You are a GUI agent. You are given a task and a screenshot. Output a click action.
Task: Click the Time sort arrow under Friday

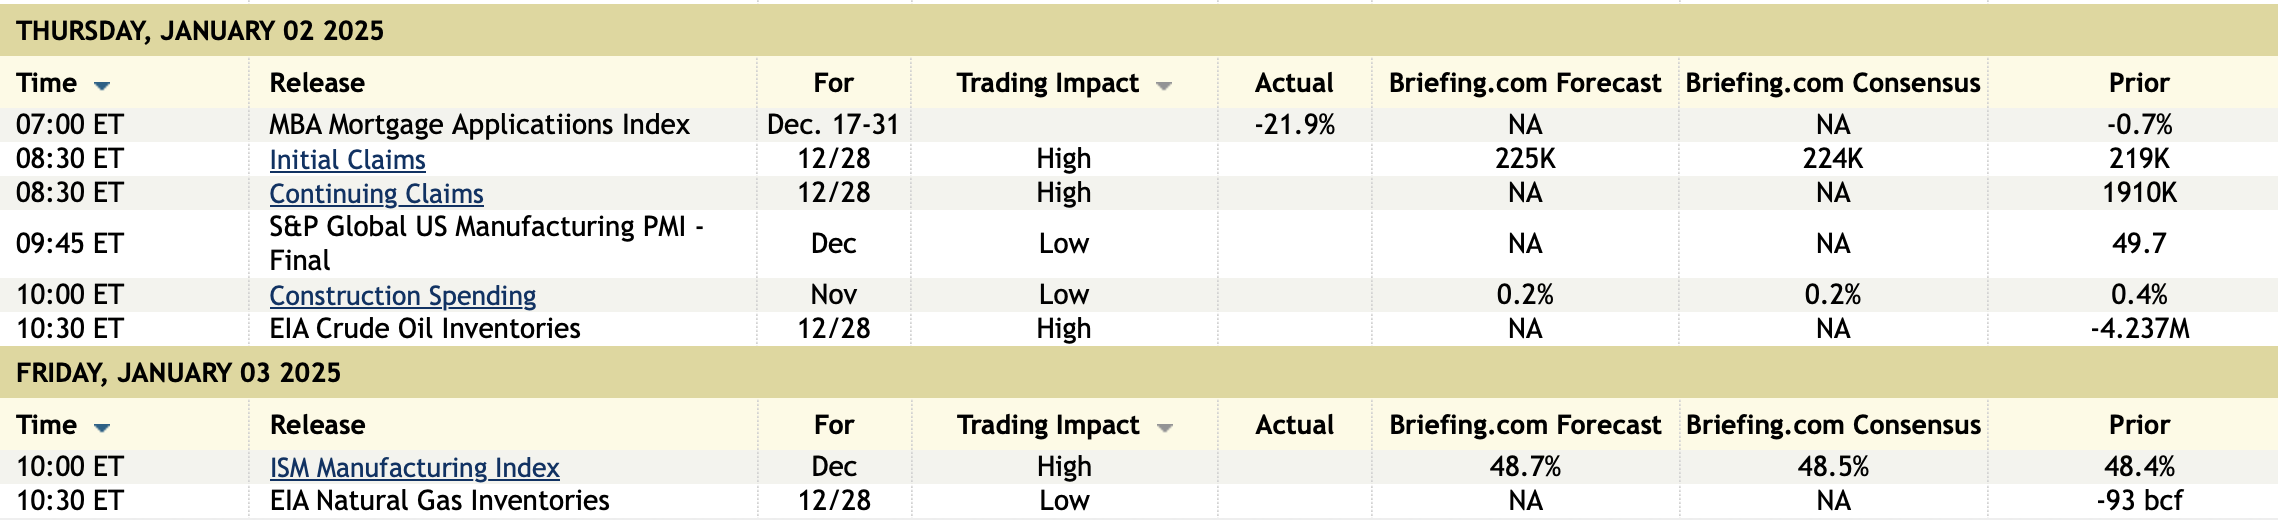click(x=102, y=427)
